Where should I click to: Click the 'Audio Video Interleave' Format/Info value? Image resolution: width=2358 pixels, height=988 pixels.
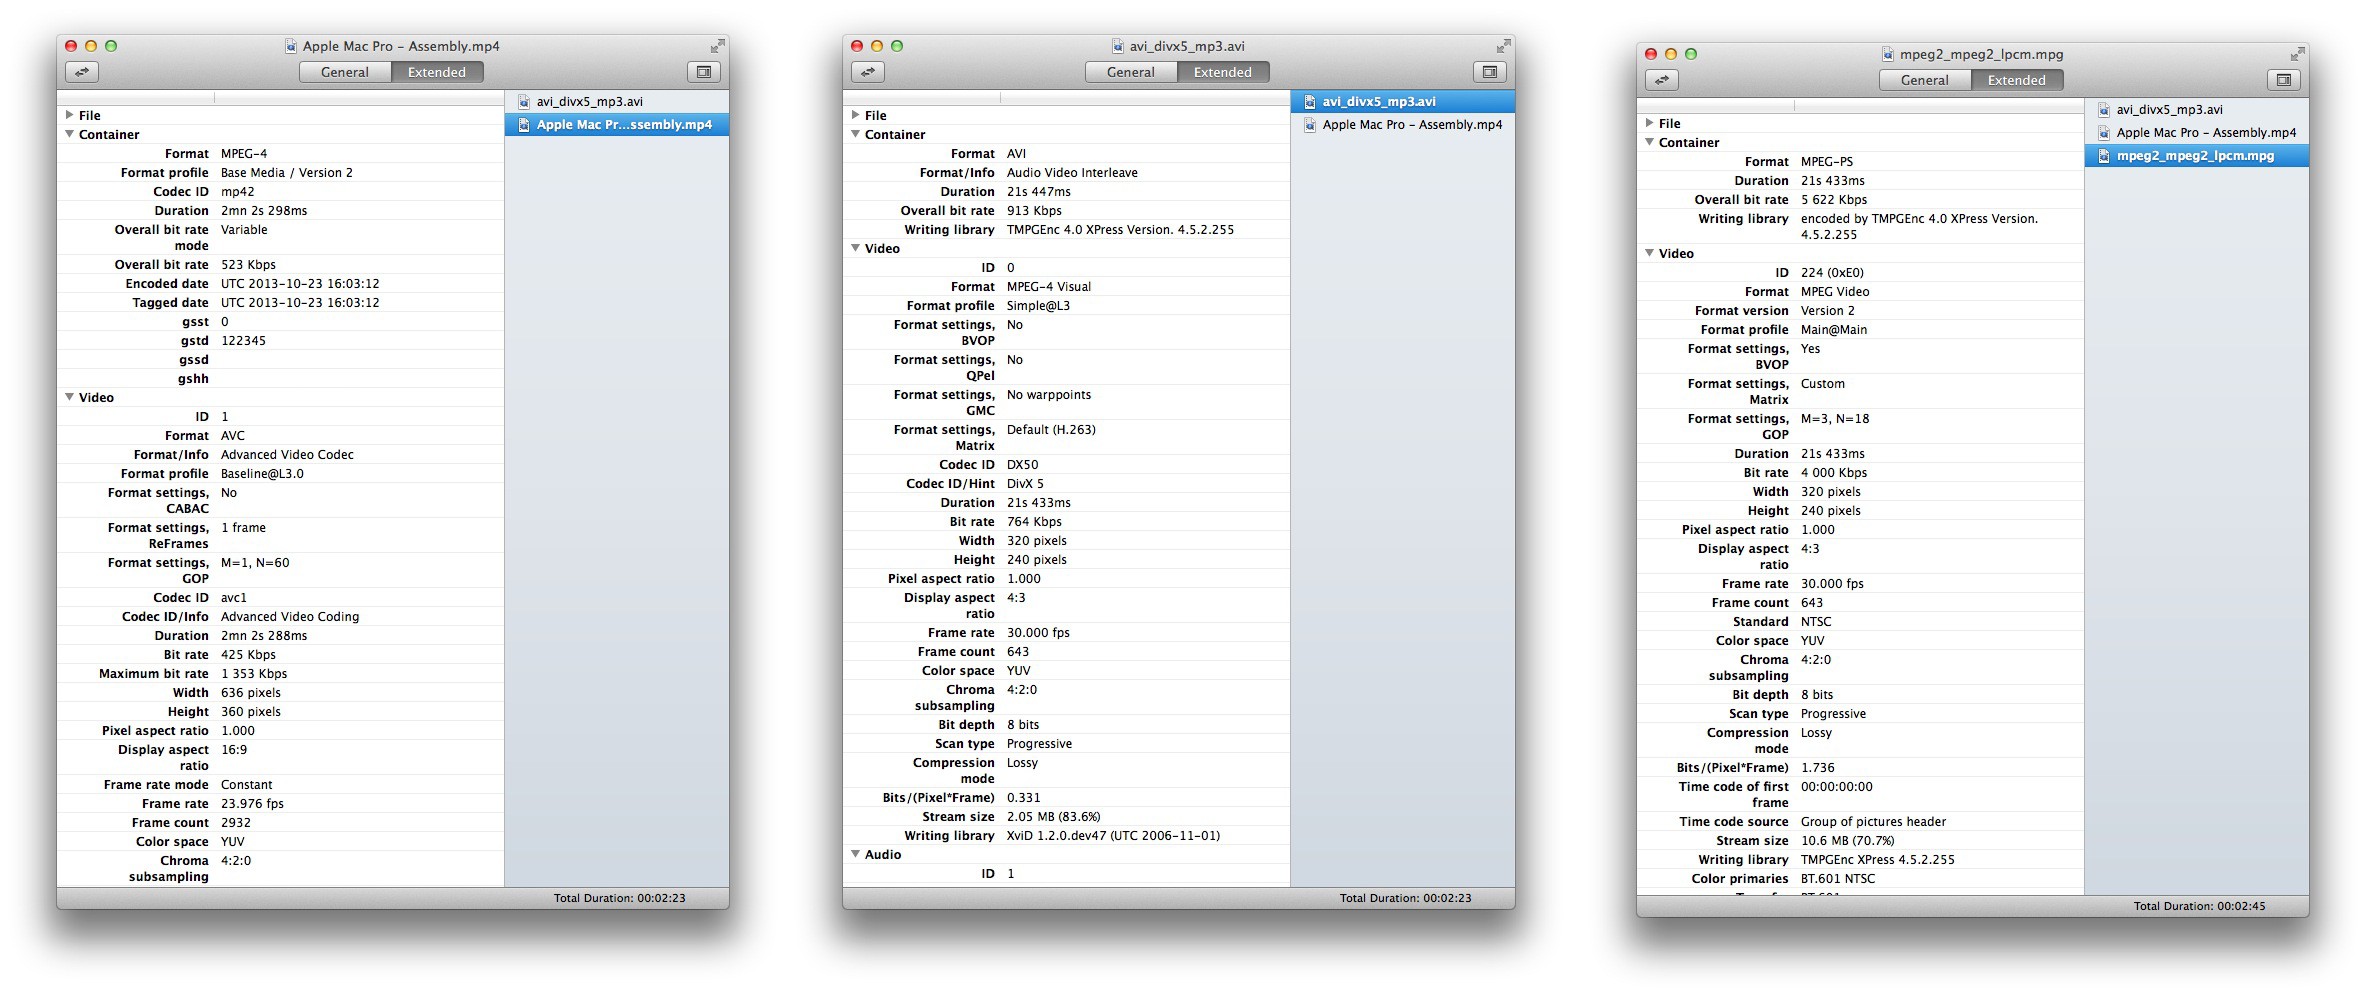coord(1072,173)
